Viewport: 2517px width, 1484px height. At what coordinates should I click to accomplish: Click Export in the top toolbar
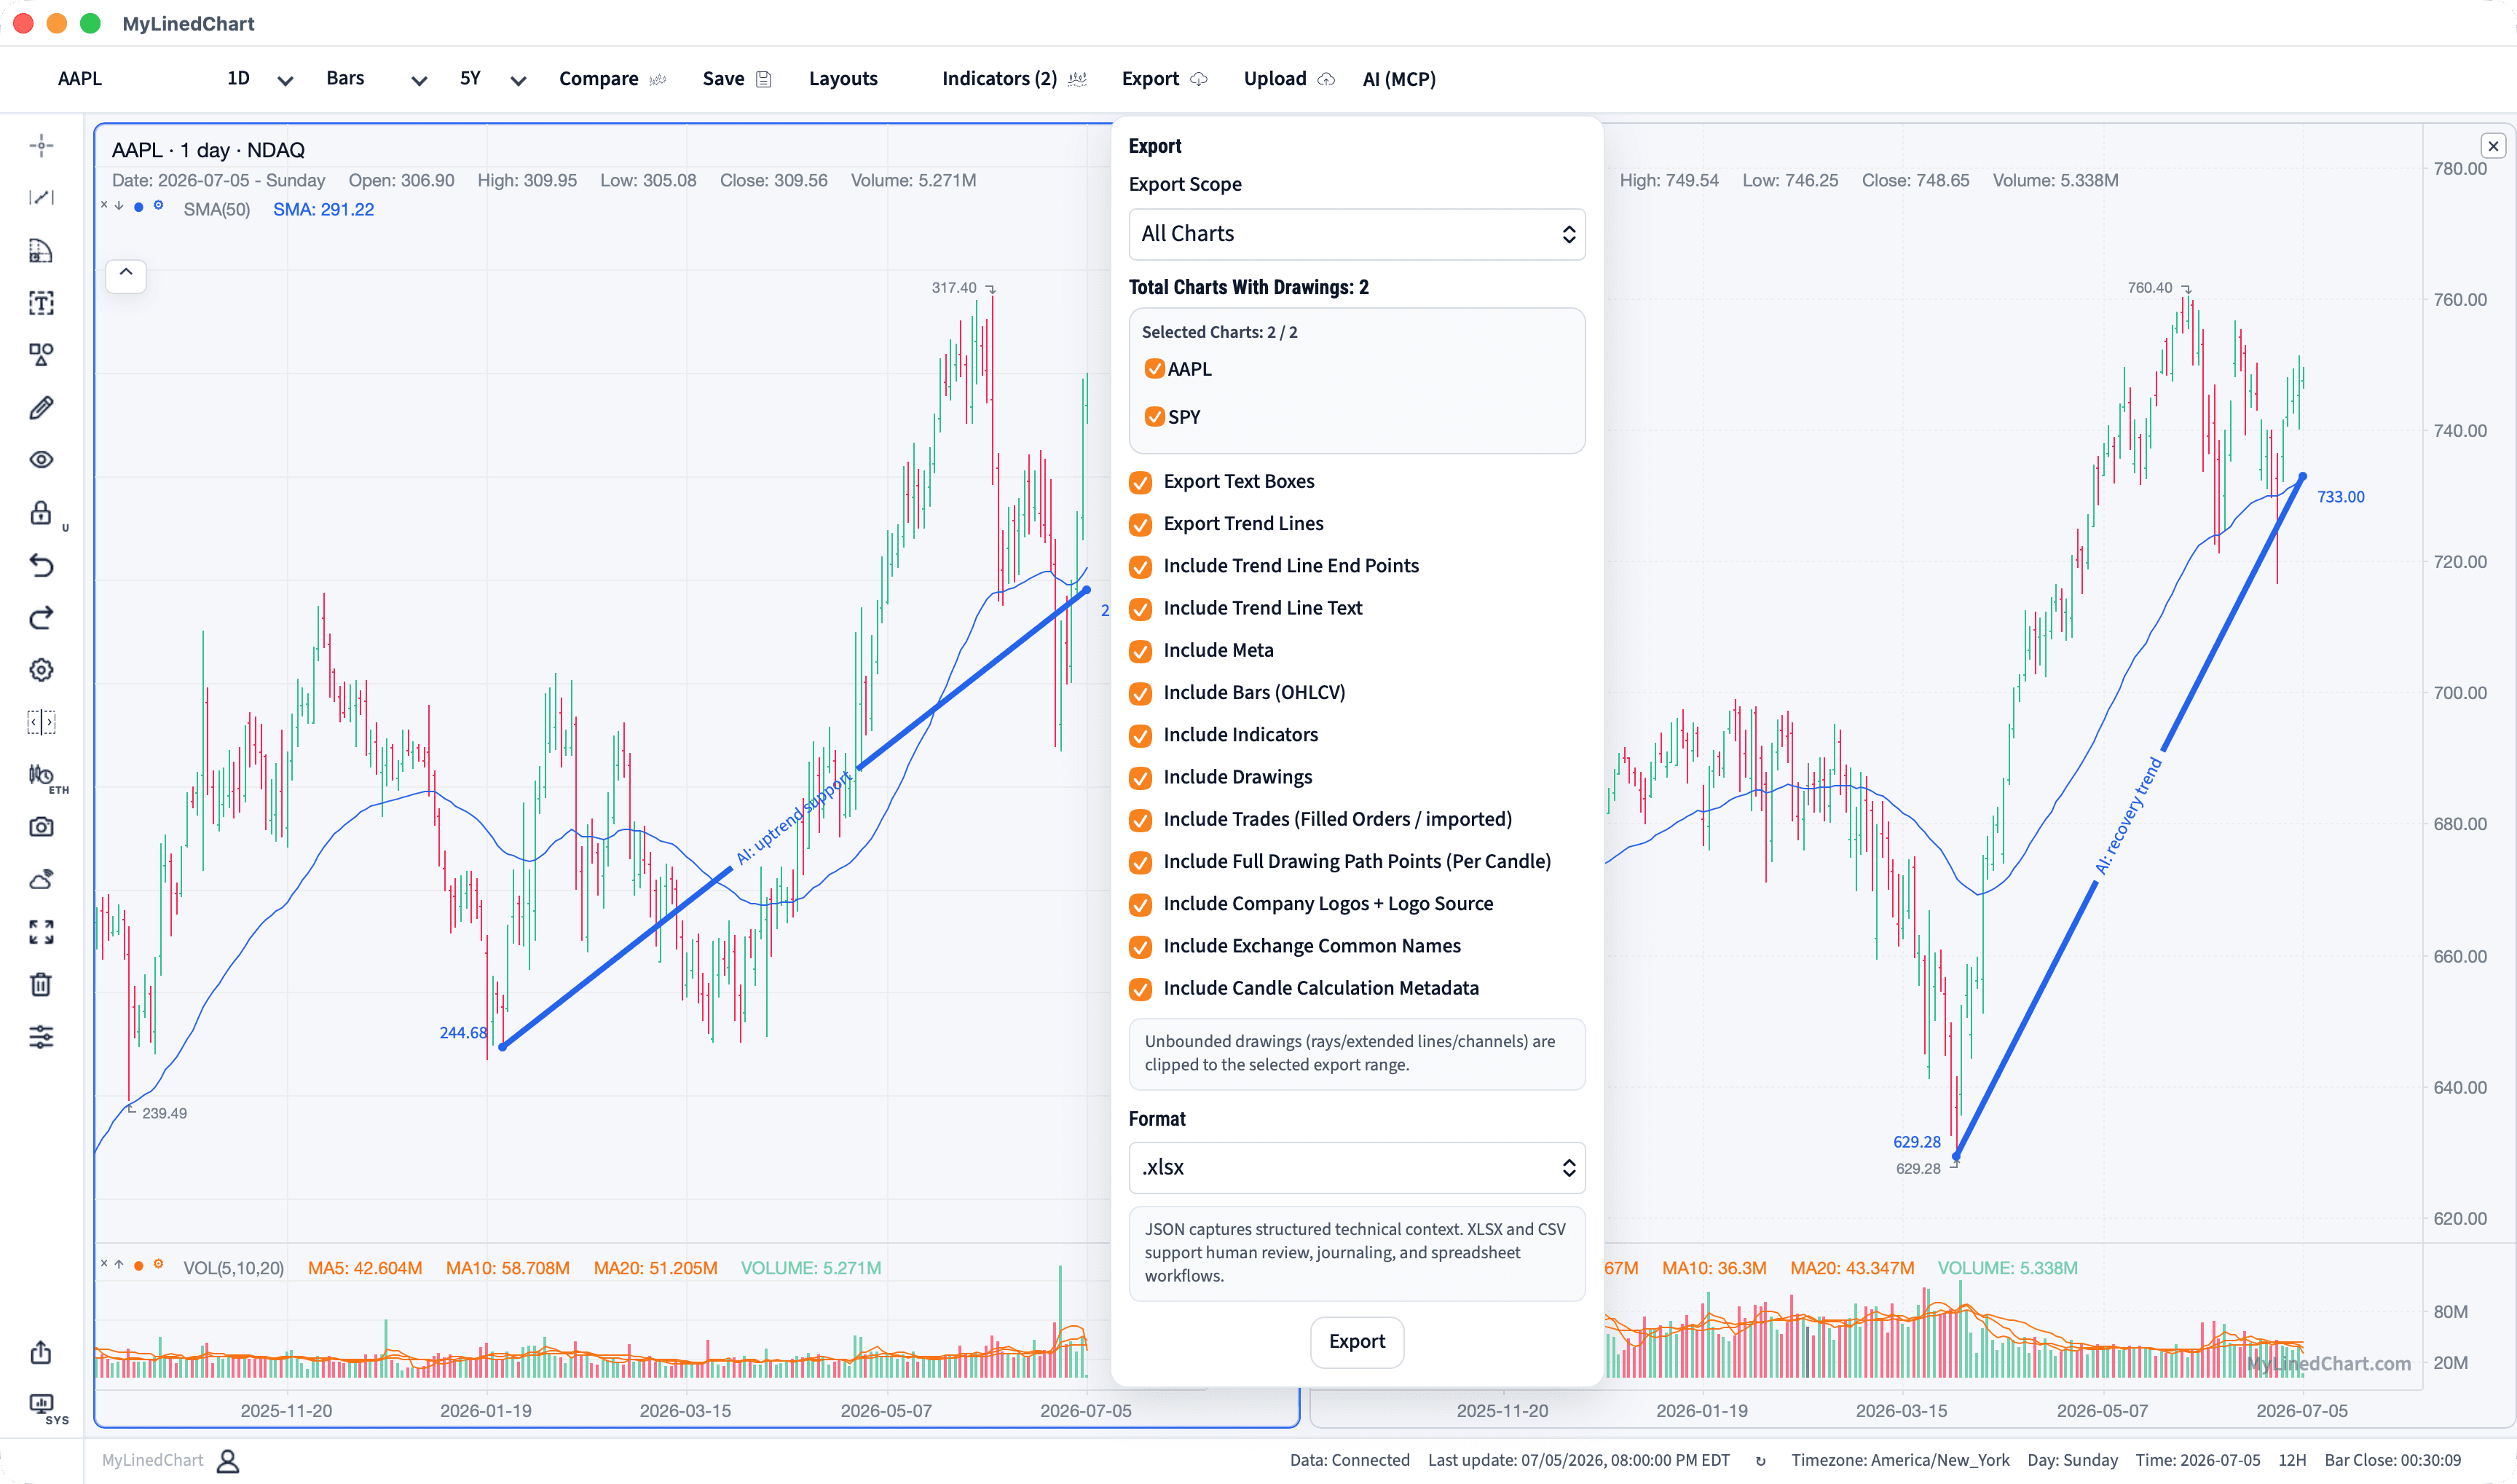pos(1165,79)
